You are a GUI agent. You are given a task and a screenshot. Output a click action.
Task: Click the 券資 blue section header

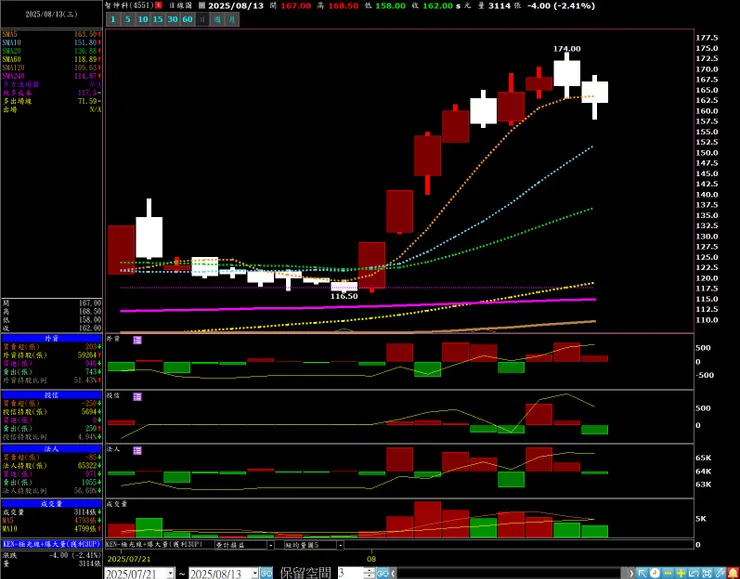51,338
